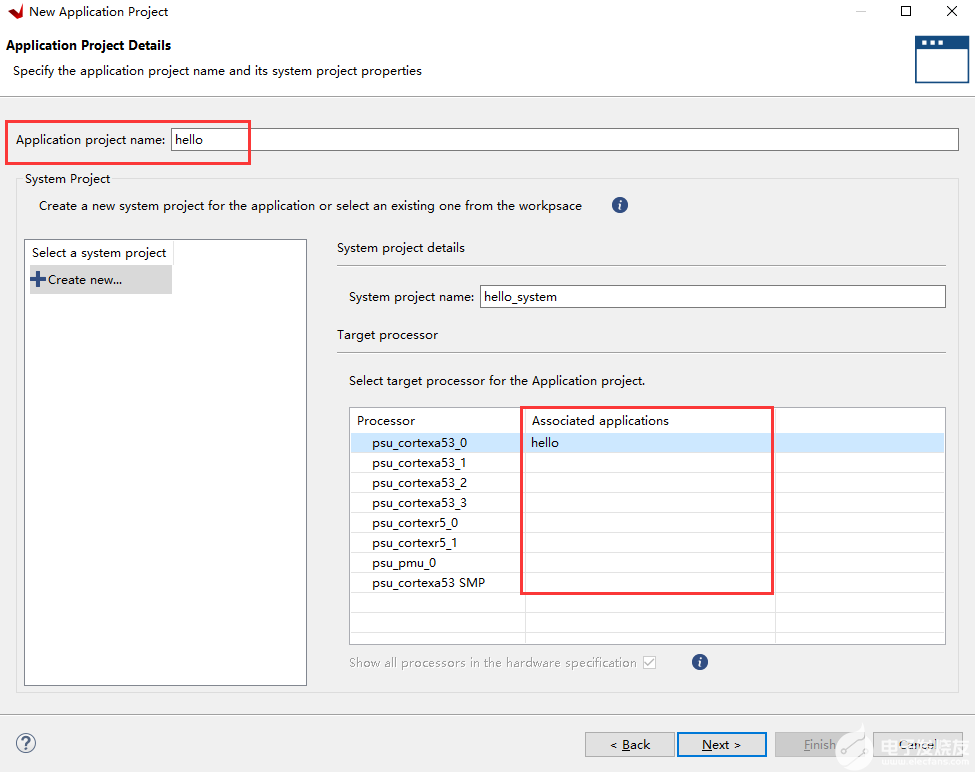Choose psu_cortexr5_0 as target processor
This screenshot has height=772, width=975.
[415, 523]
